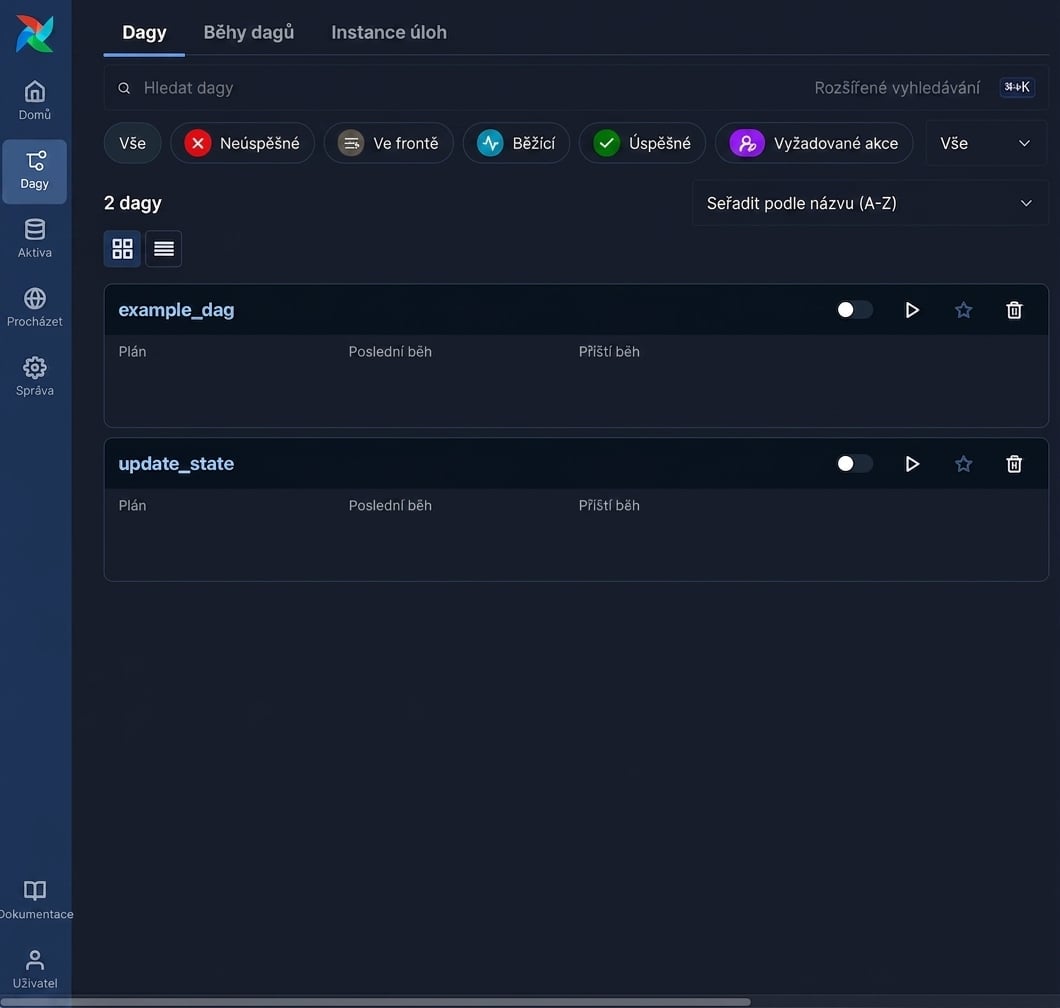Click the 2 dagy count text
The height and width of the screenshot is (1008, 1060).
pos(132,203)
